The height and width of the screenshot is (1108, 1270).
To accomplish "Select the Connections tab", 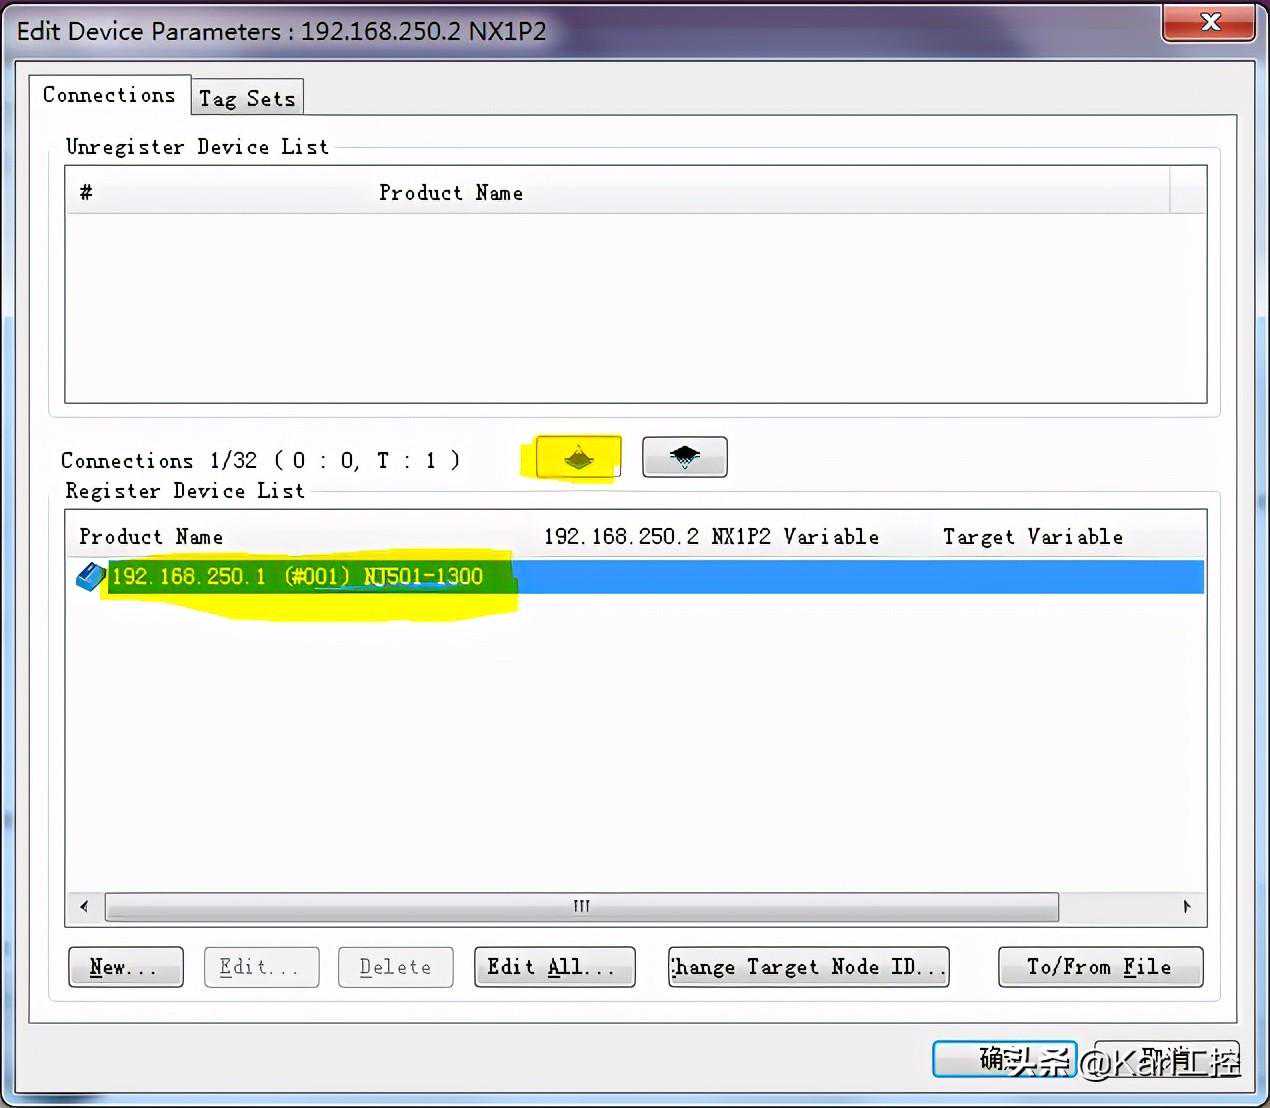I will 109,95.
